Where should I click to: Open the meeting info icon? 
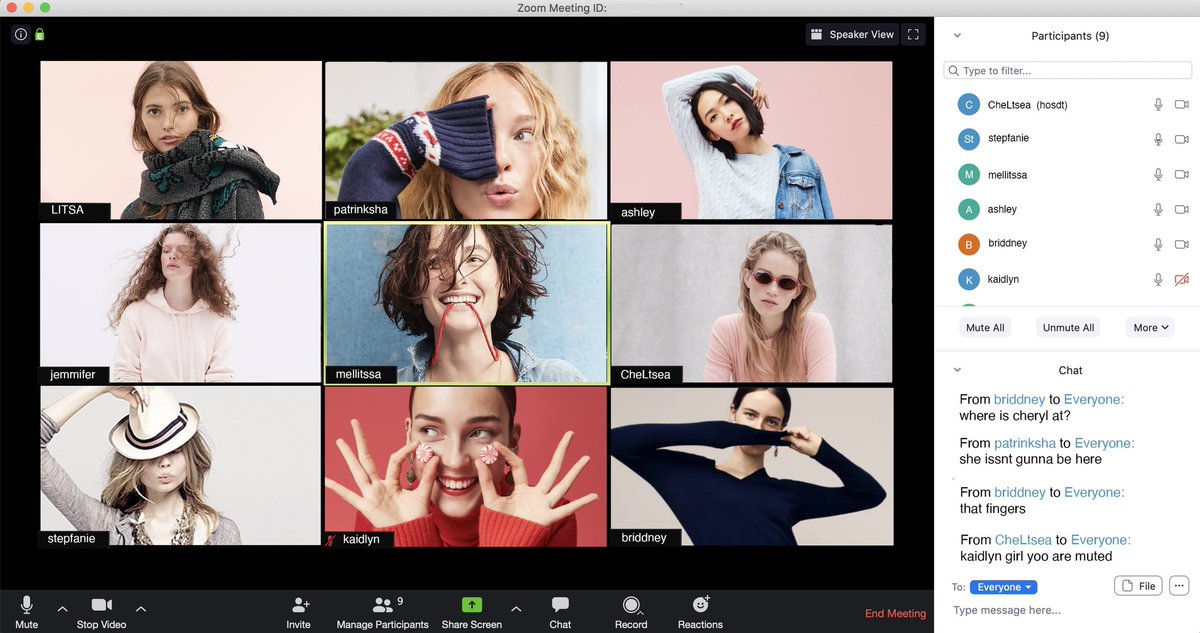coord(21,34)
